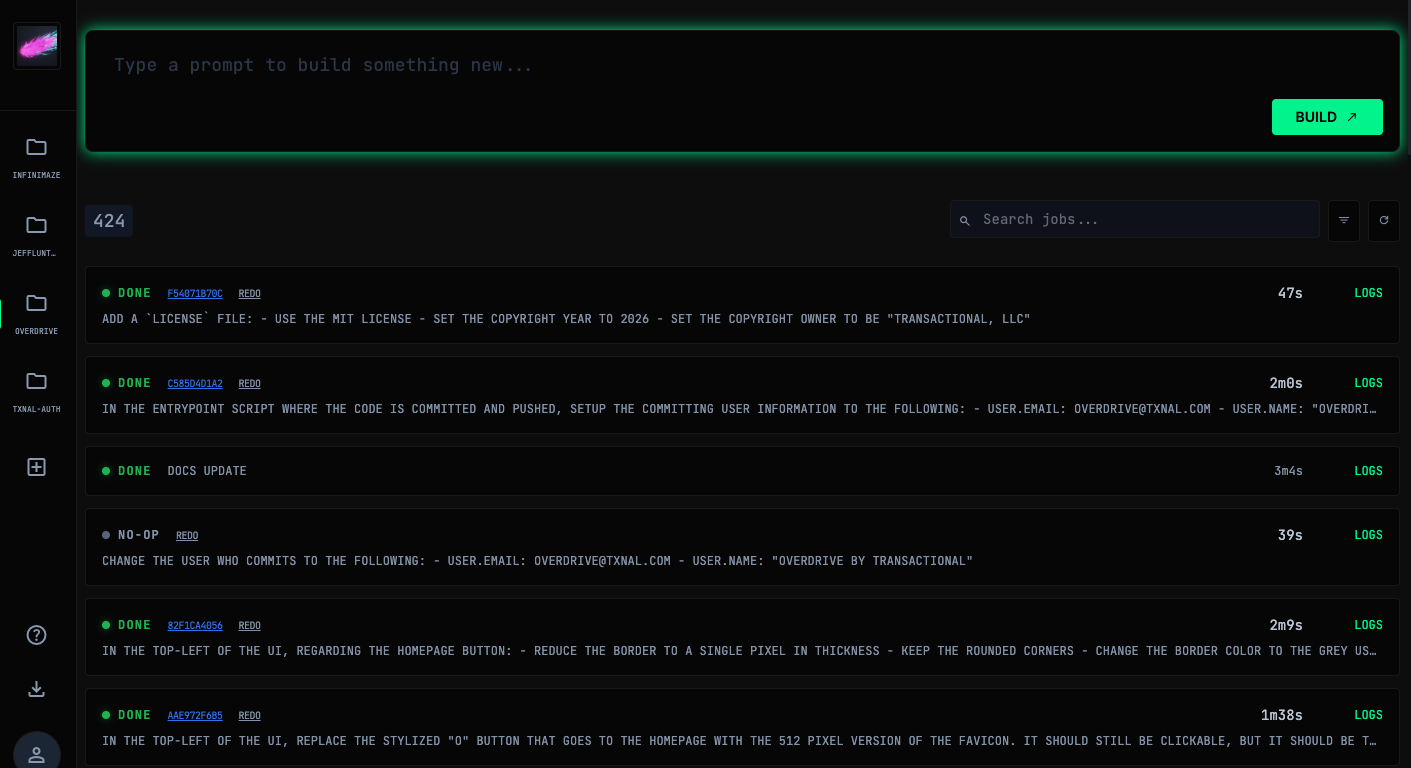
Task: Open commit link 82F1CA4056
Action: point(195,626)
